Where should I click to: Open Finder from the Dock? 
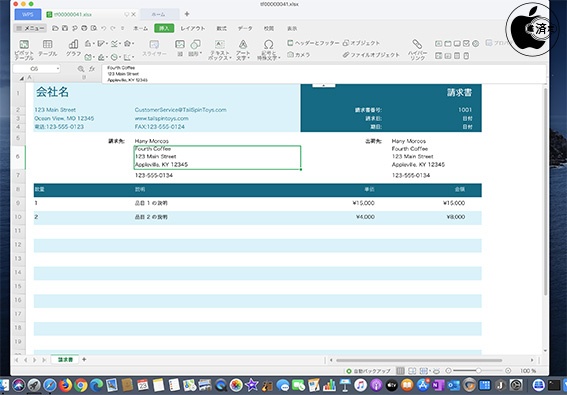pyautogui.click(x=4, y=385)
